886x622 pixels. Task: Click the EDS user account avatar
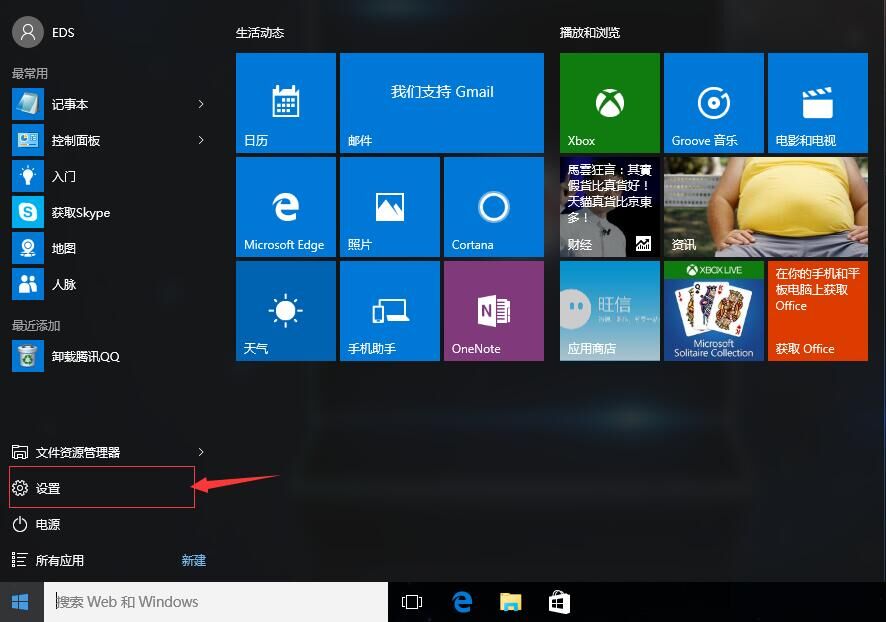point(28,32)
